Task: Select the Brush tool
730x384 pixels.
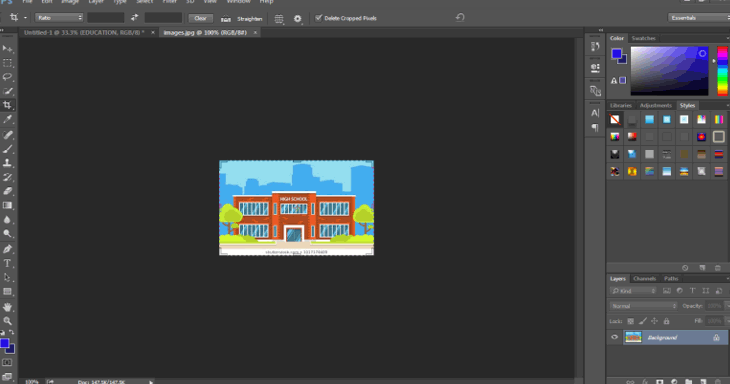Action: 7,149
